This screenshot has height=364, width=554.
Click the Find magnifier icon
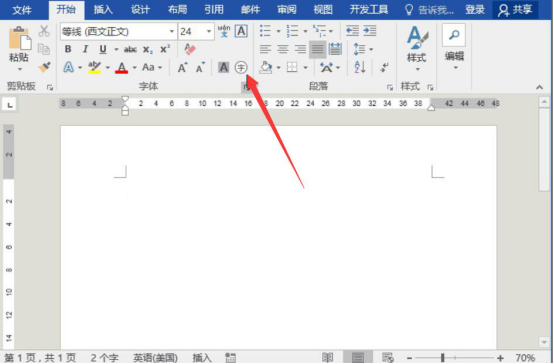(x=454, y=35)
